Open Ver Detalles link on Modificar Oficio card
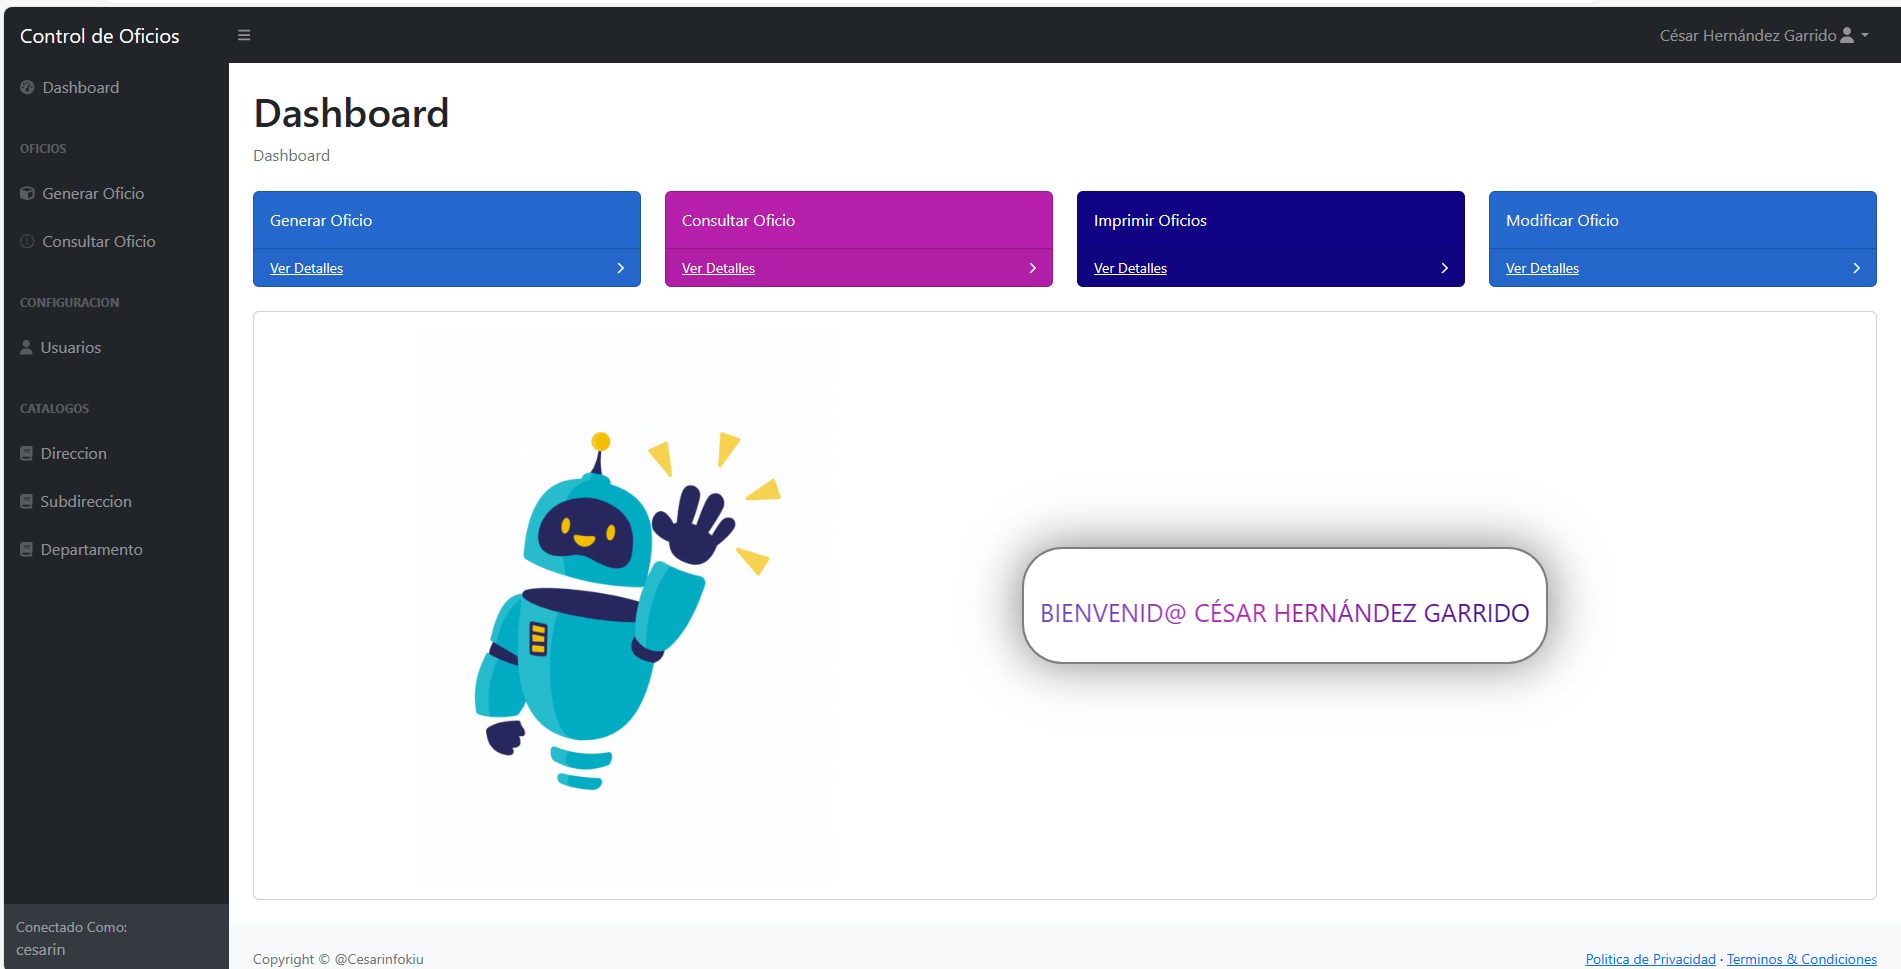The height and width of the screenshot is (969, 1901). point(1542,268)
